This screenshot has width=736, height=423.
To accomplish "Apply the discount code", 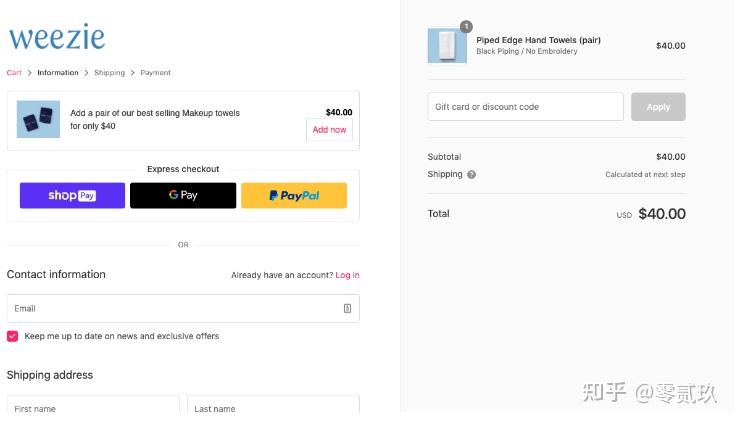I will click(658, 107).
